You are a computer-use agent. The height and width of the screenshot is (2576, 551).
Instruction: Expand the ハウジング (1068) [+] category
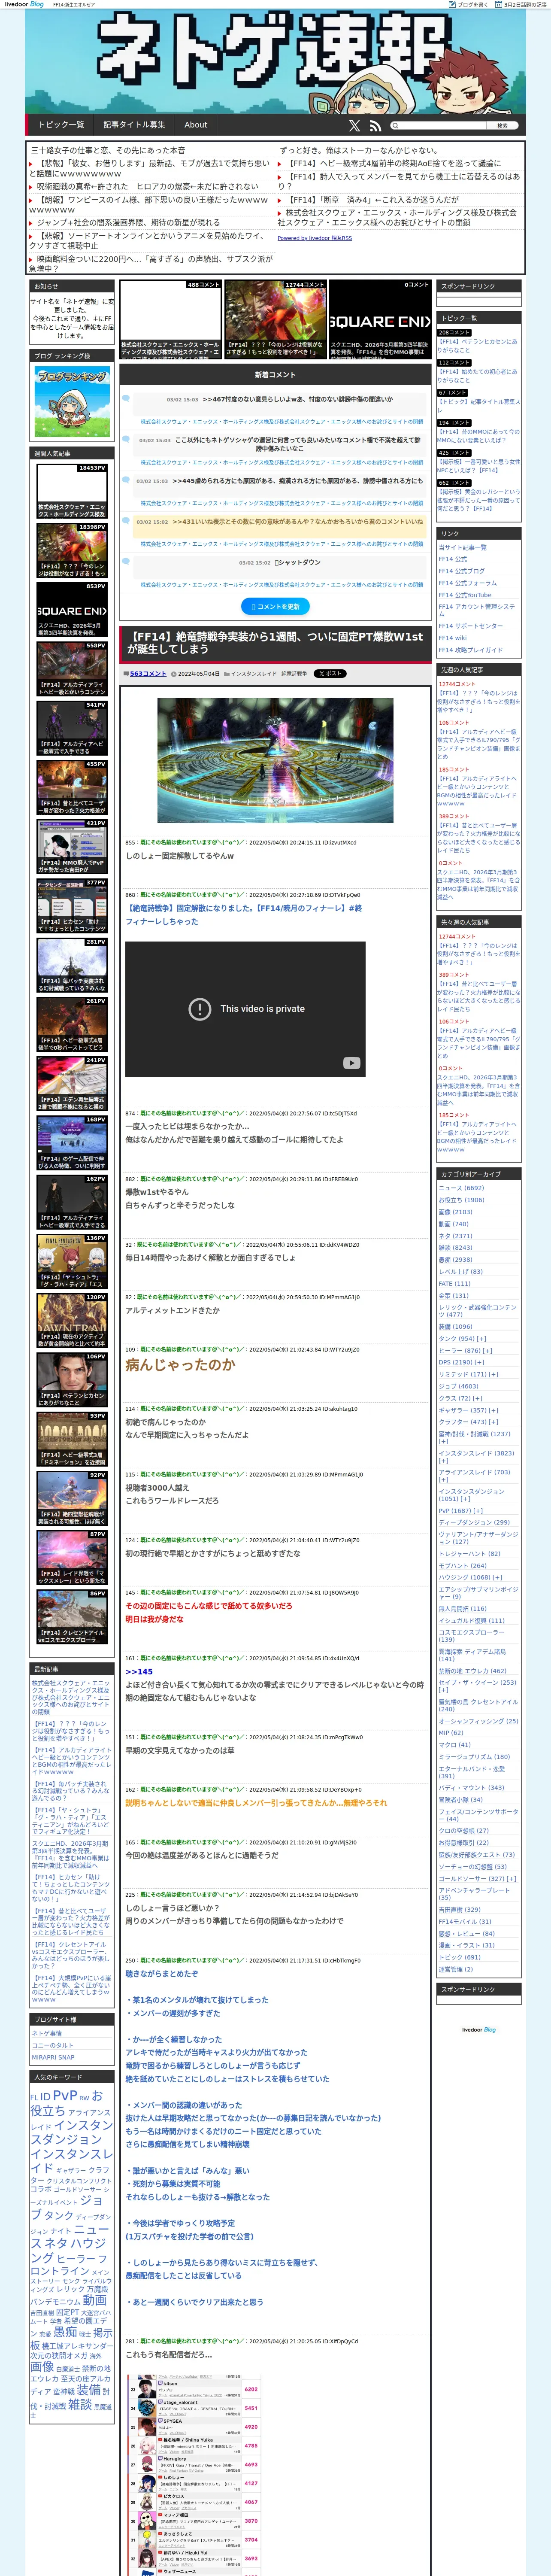click(469, 1577)
